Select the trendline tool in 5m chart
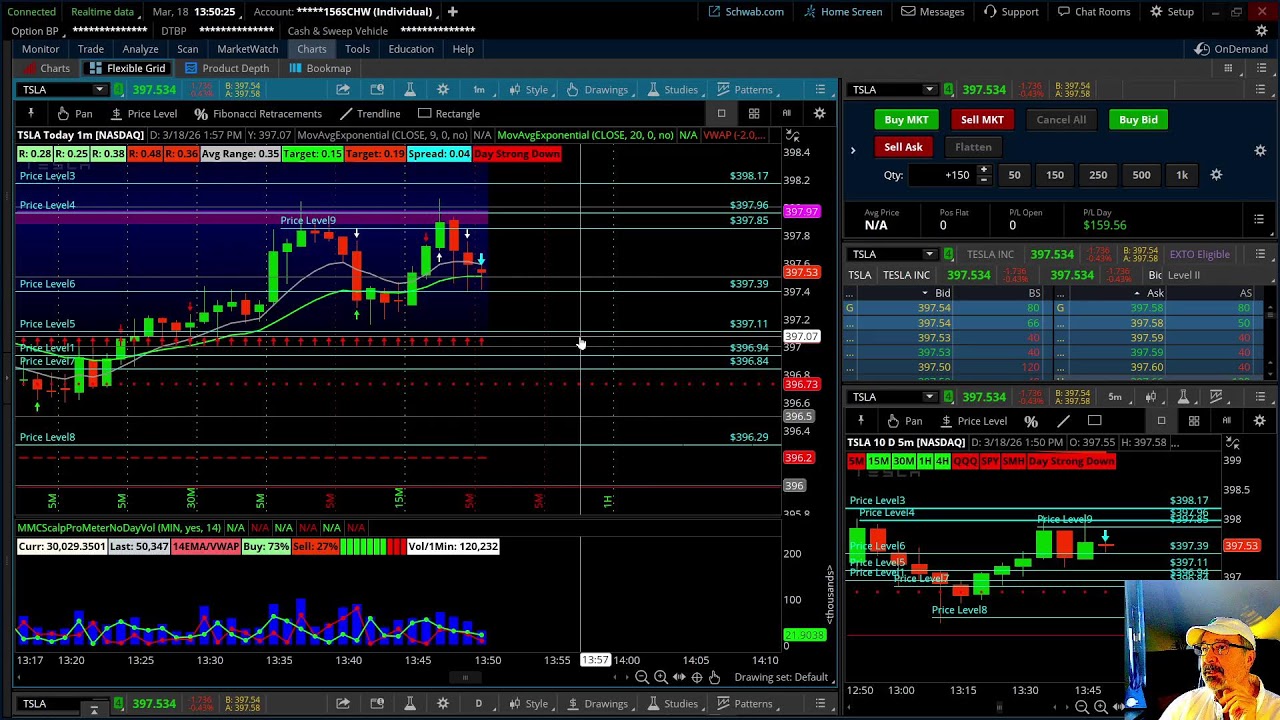Image resolution: width=1280 pixels, height=720 pixels. [x=1063, y=421]
